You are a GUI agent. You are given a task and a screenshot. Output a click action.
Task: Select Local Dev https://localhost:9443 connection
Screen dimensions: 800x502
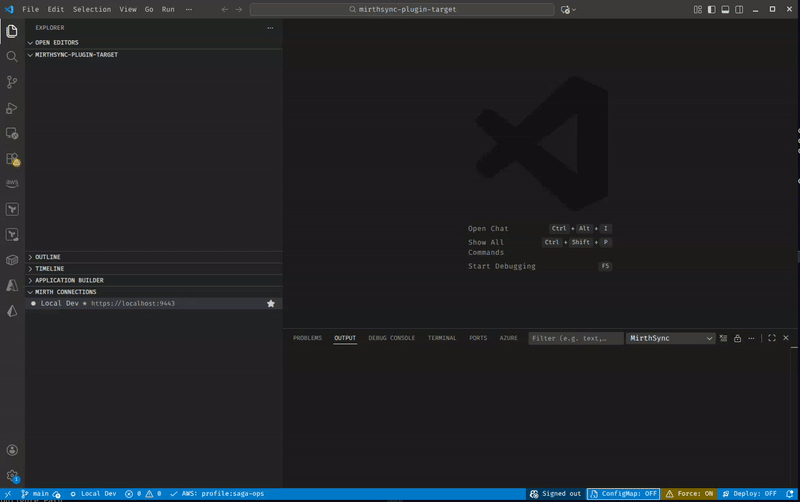(x=154, y=304)
